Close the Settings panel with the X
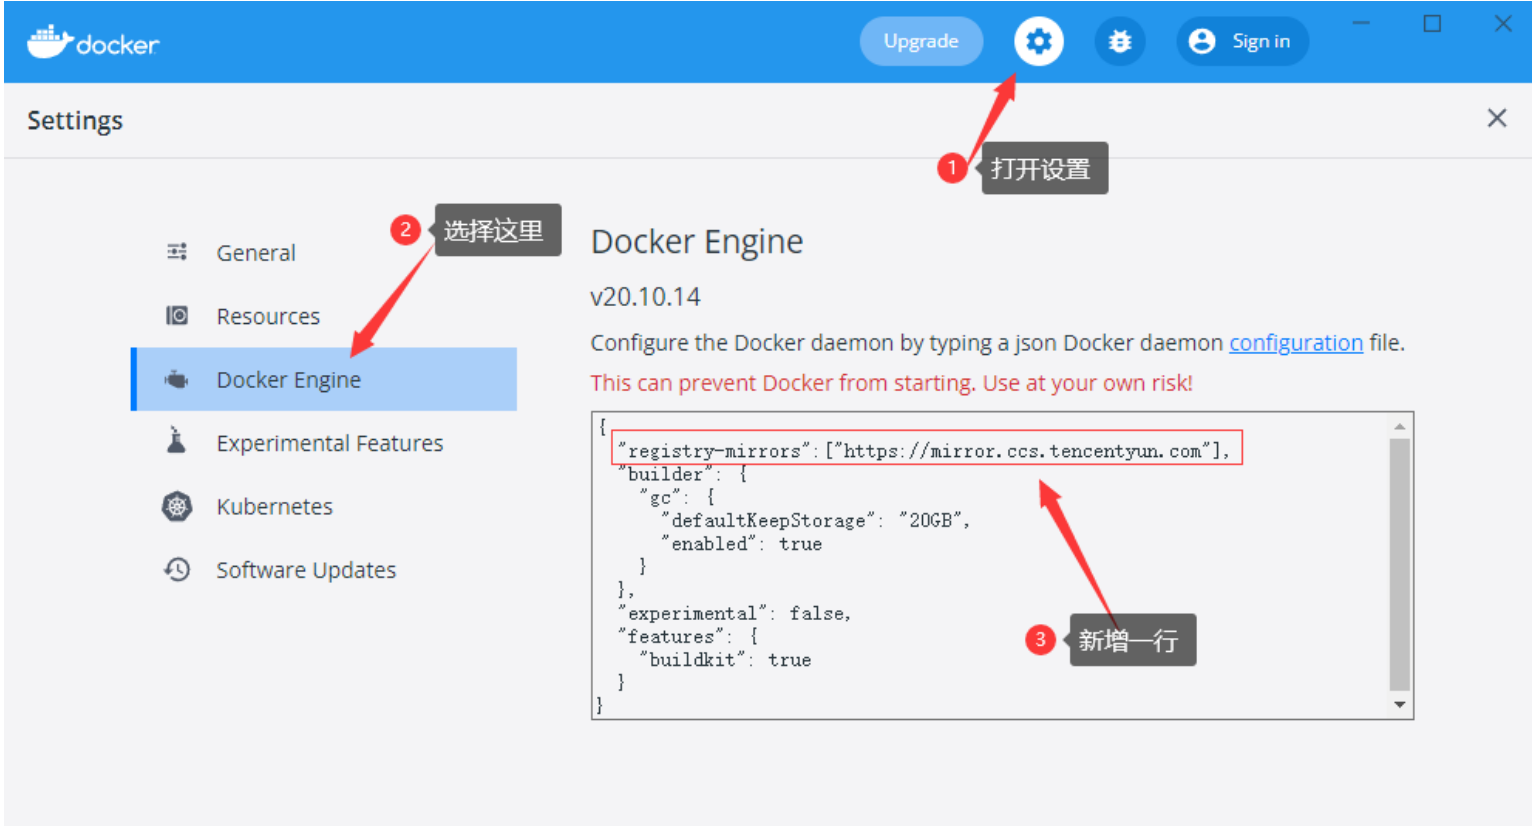This screenshot has height=826, width=1540. pos(1497,118)
